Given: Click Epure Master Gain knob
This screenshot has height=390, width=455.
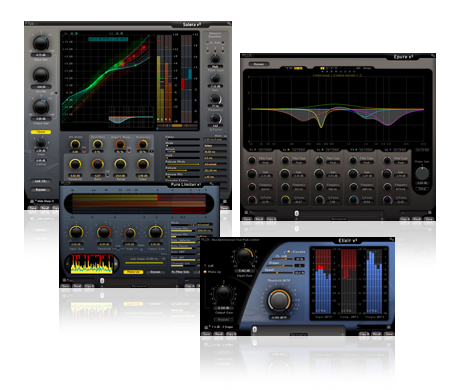Looking at the screenshot, I should pos(422,173).
